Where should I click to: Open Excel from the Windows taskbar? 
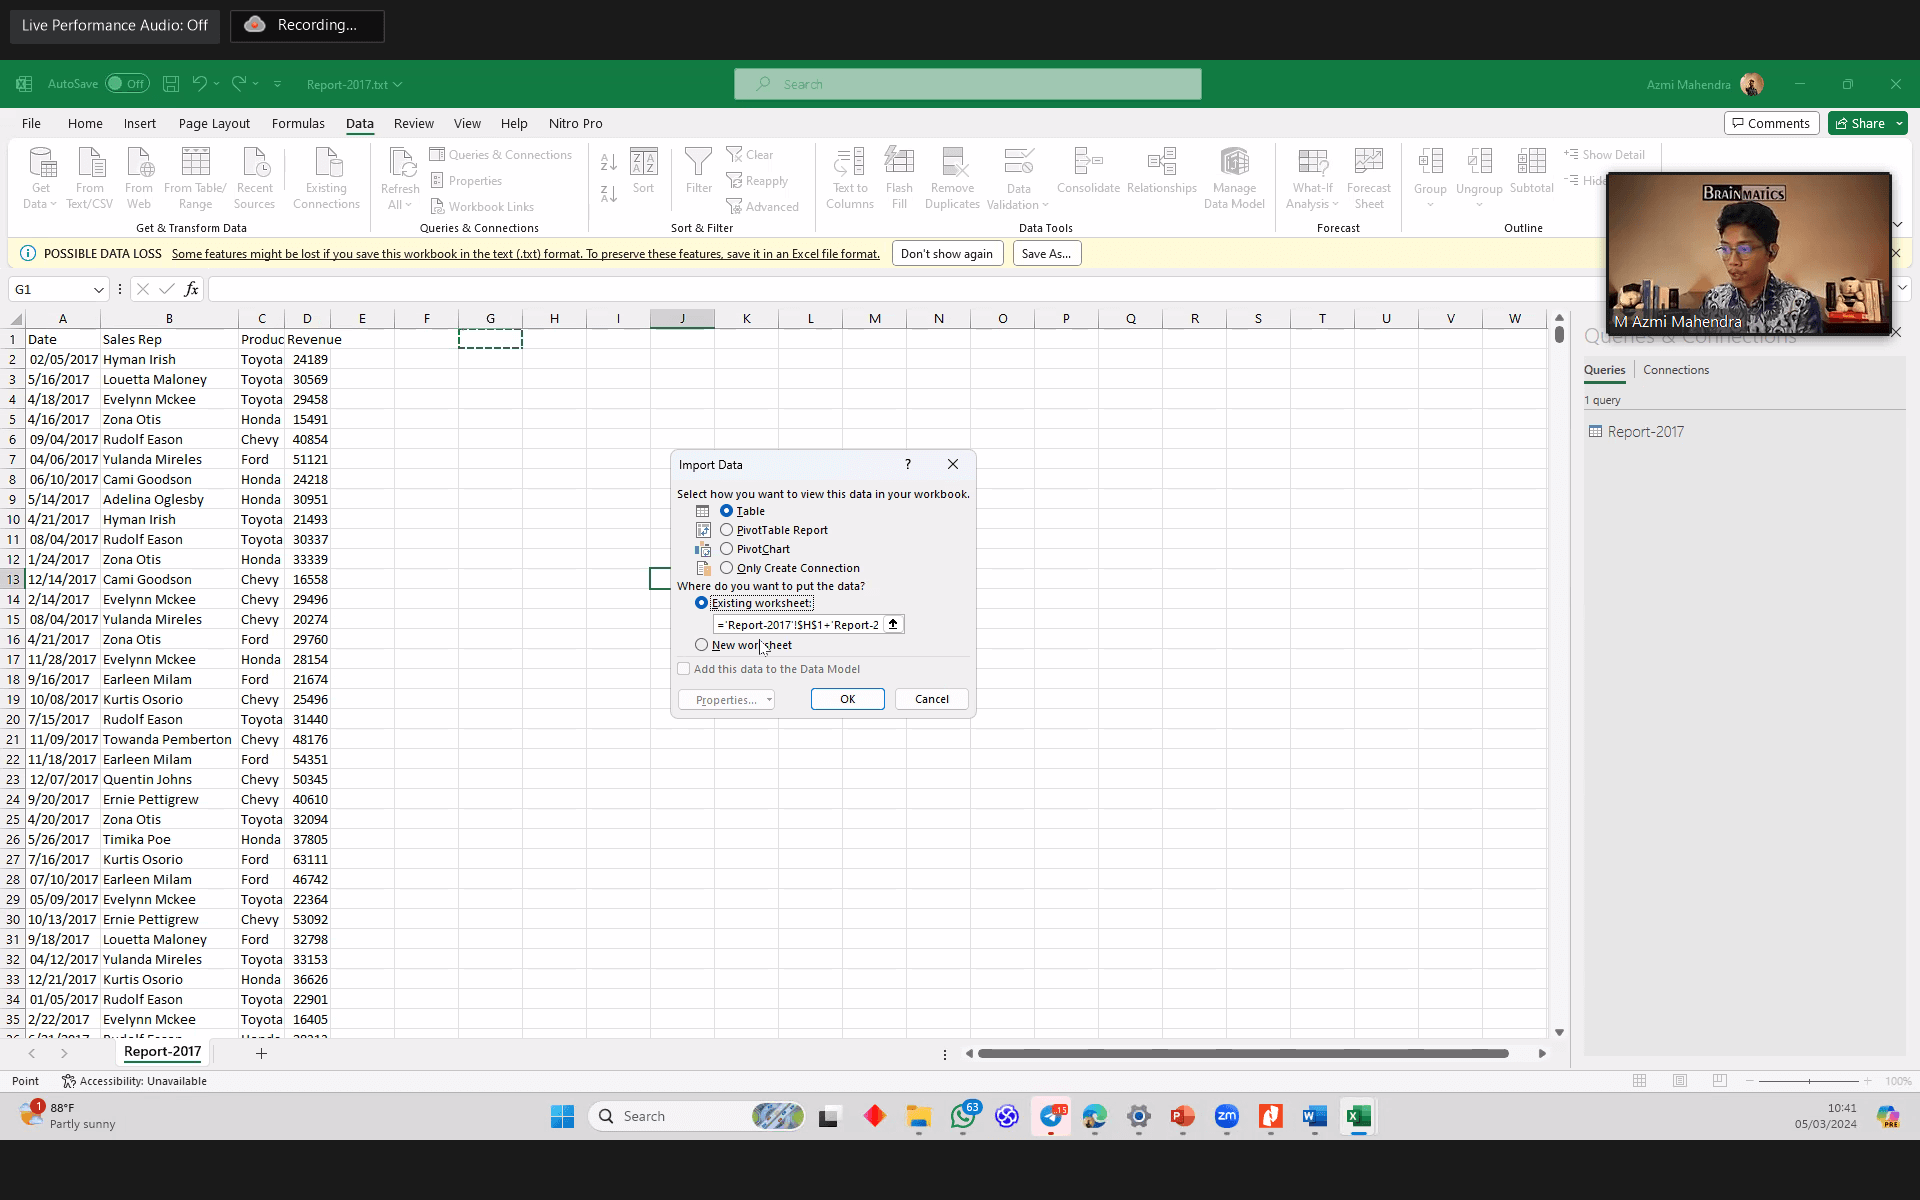(1358, 1116)
